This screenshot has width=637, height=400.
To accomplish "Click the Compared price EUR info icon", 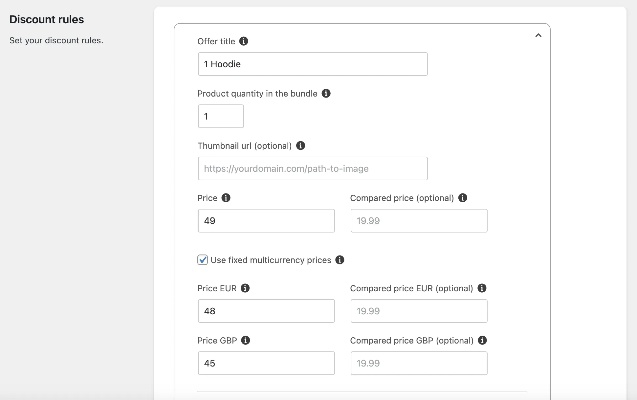I will (482, 288).
